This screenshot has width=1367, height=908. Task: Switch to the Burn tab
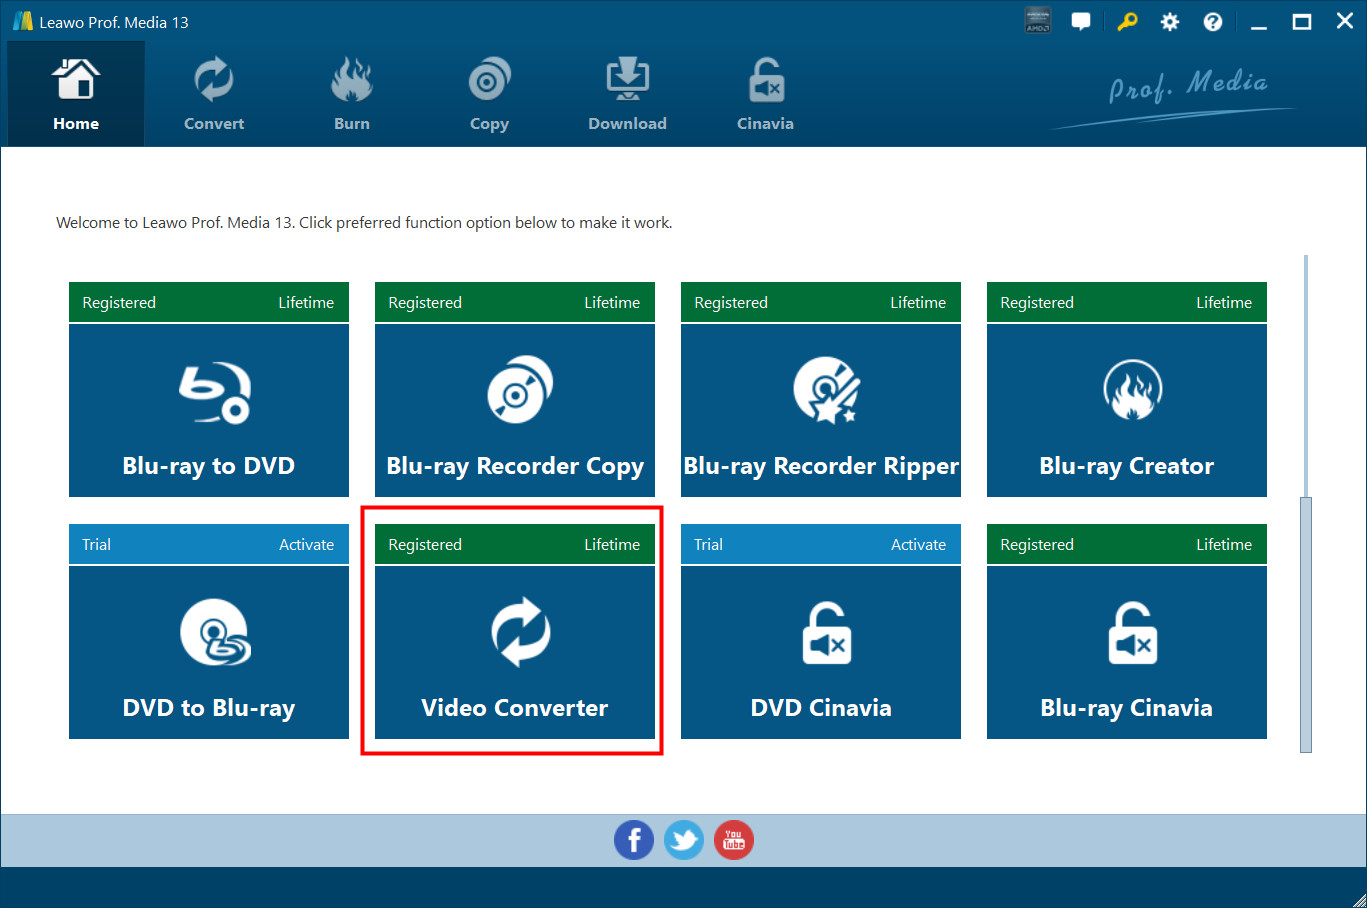[x=352, y=96]
